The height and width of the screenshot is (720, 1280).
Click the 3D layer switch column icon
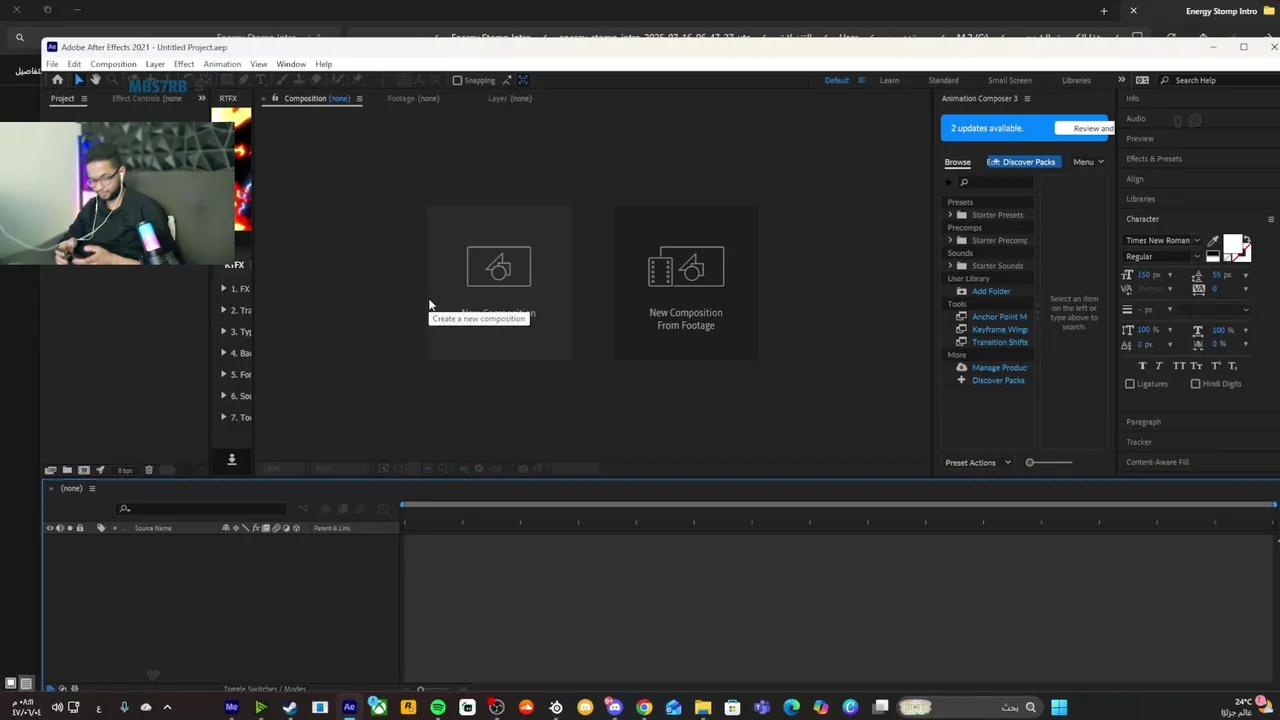[296, 528]
